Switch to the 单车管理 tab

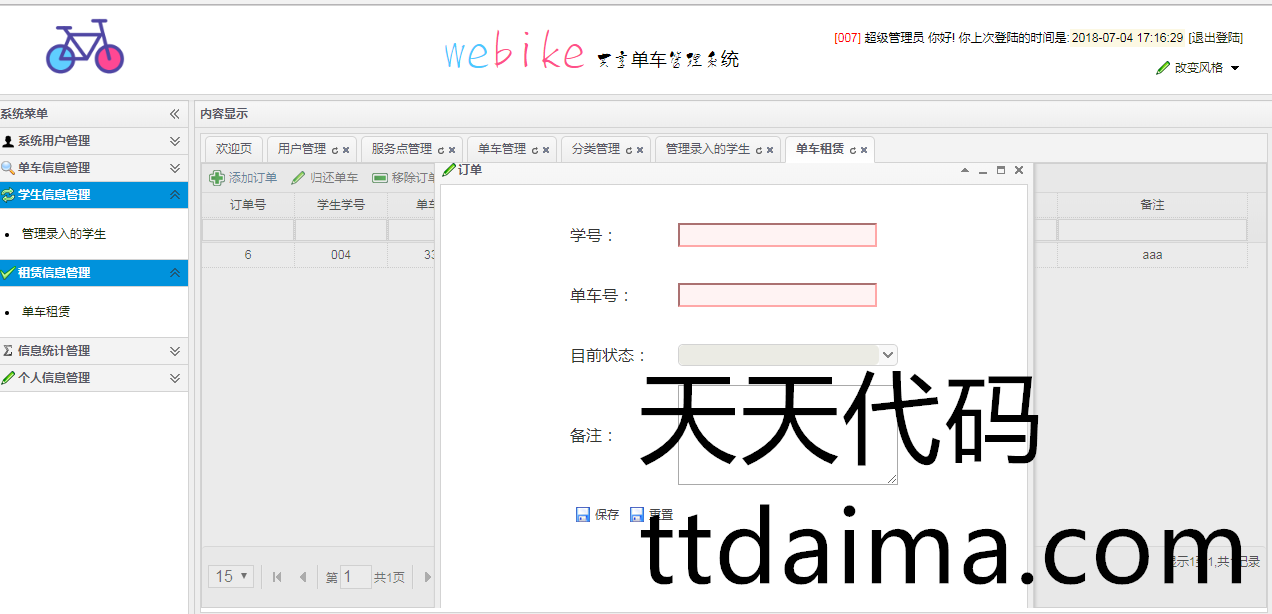(501, 149)
